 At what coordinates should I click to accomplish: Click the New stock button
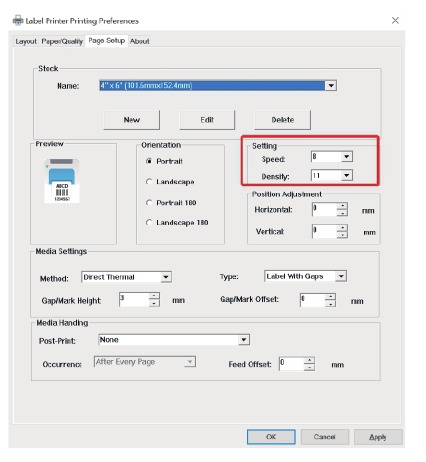[x=132, y=120]
